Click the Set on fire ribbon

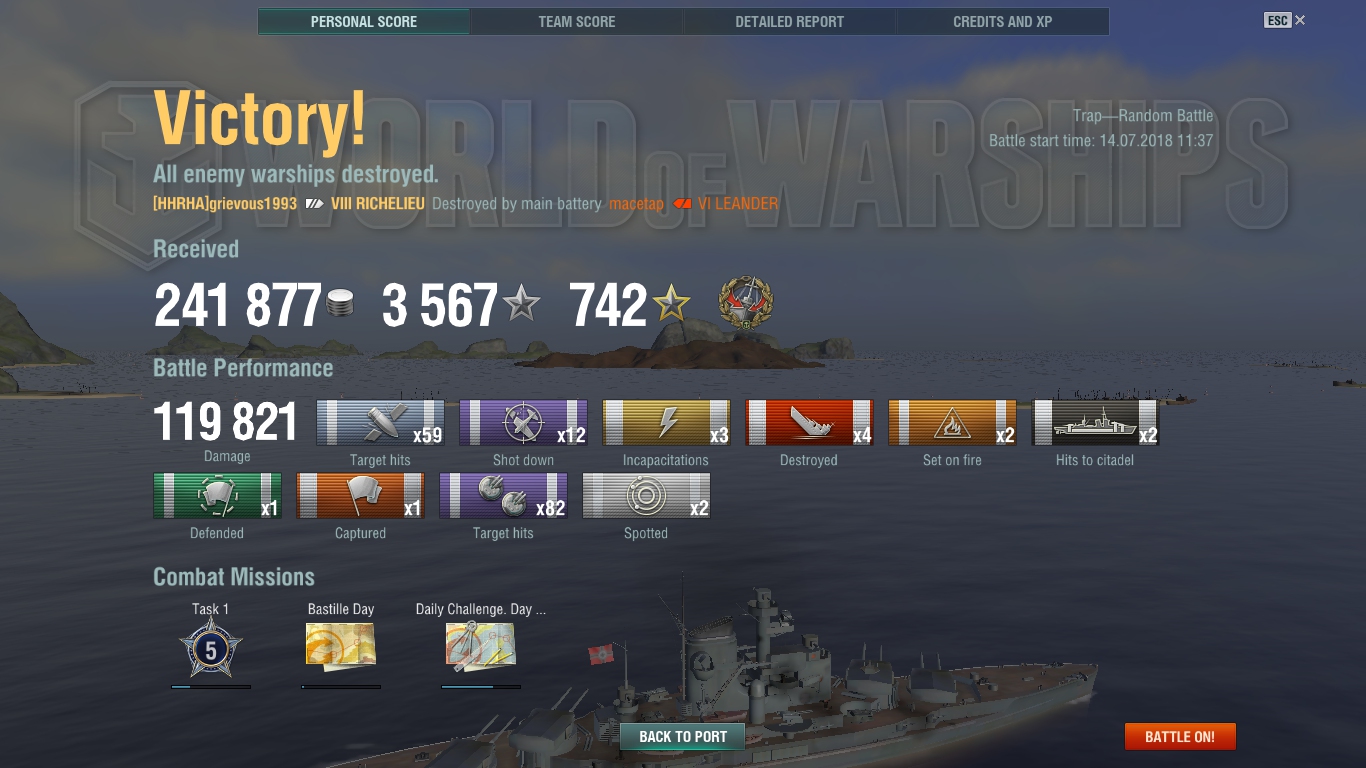(x=952, y=422)
